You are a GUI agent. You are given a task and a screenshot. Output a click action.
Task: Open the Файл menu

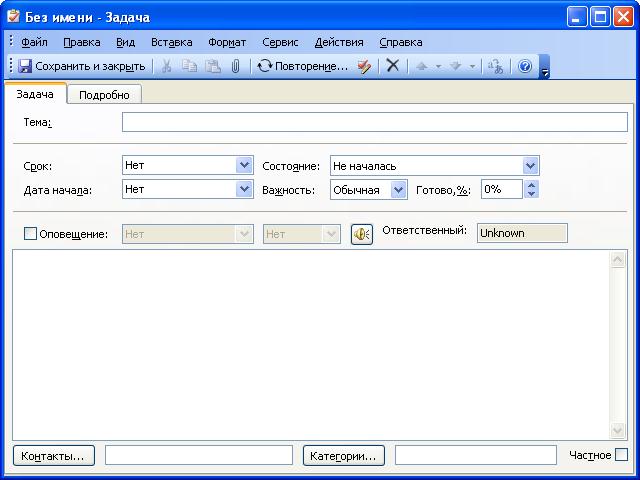(x=34, y=42)
